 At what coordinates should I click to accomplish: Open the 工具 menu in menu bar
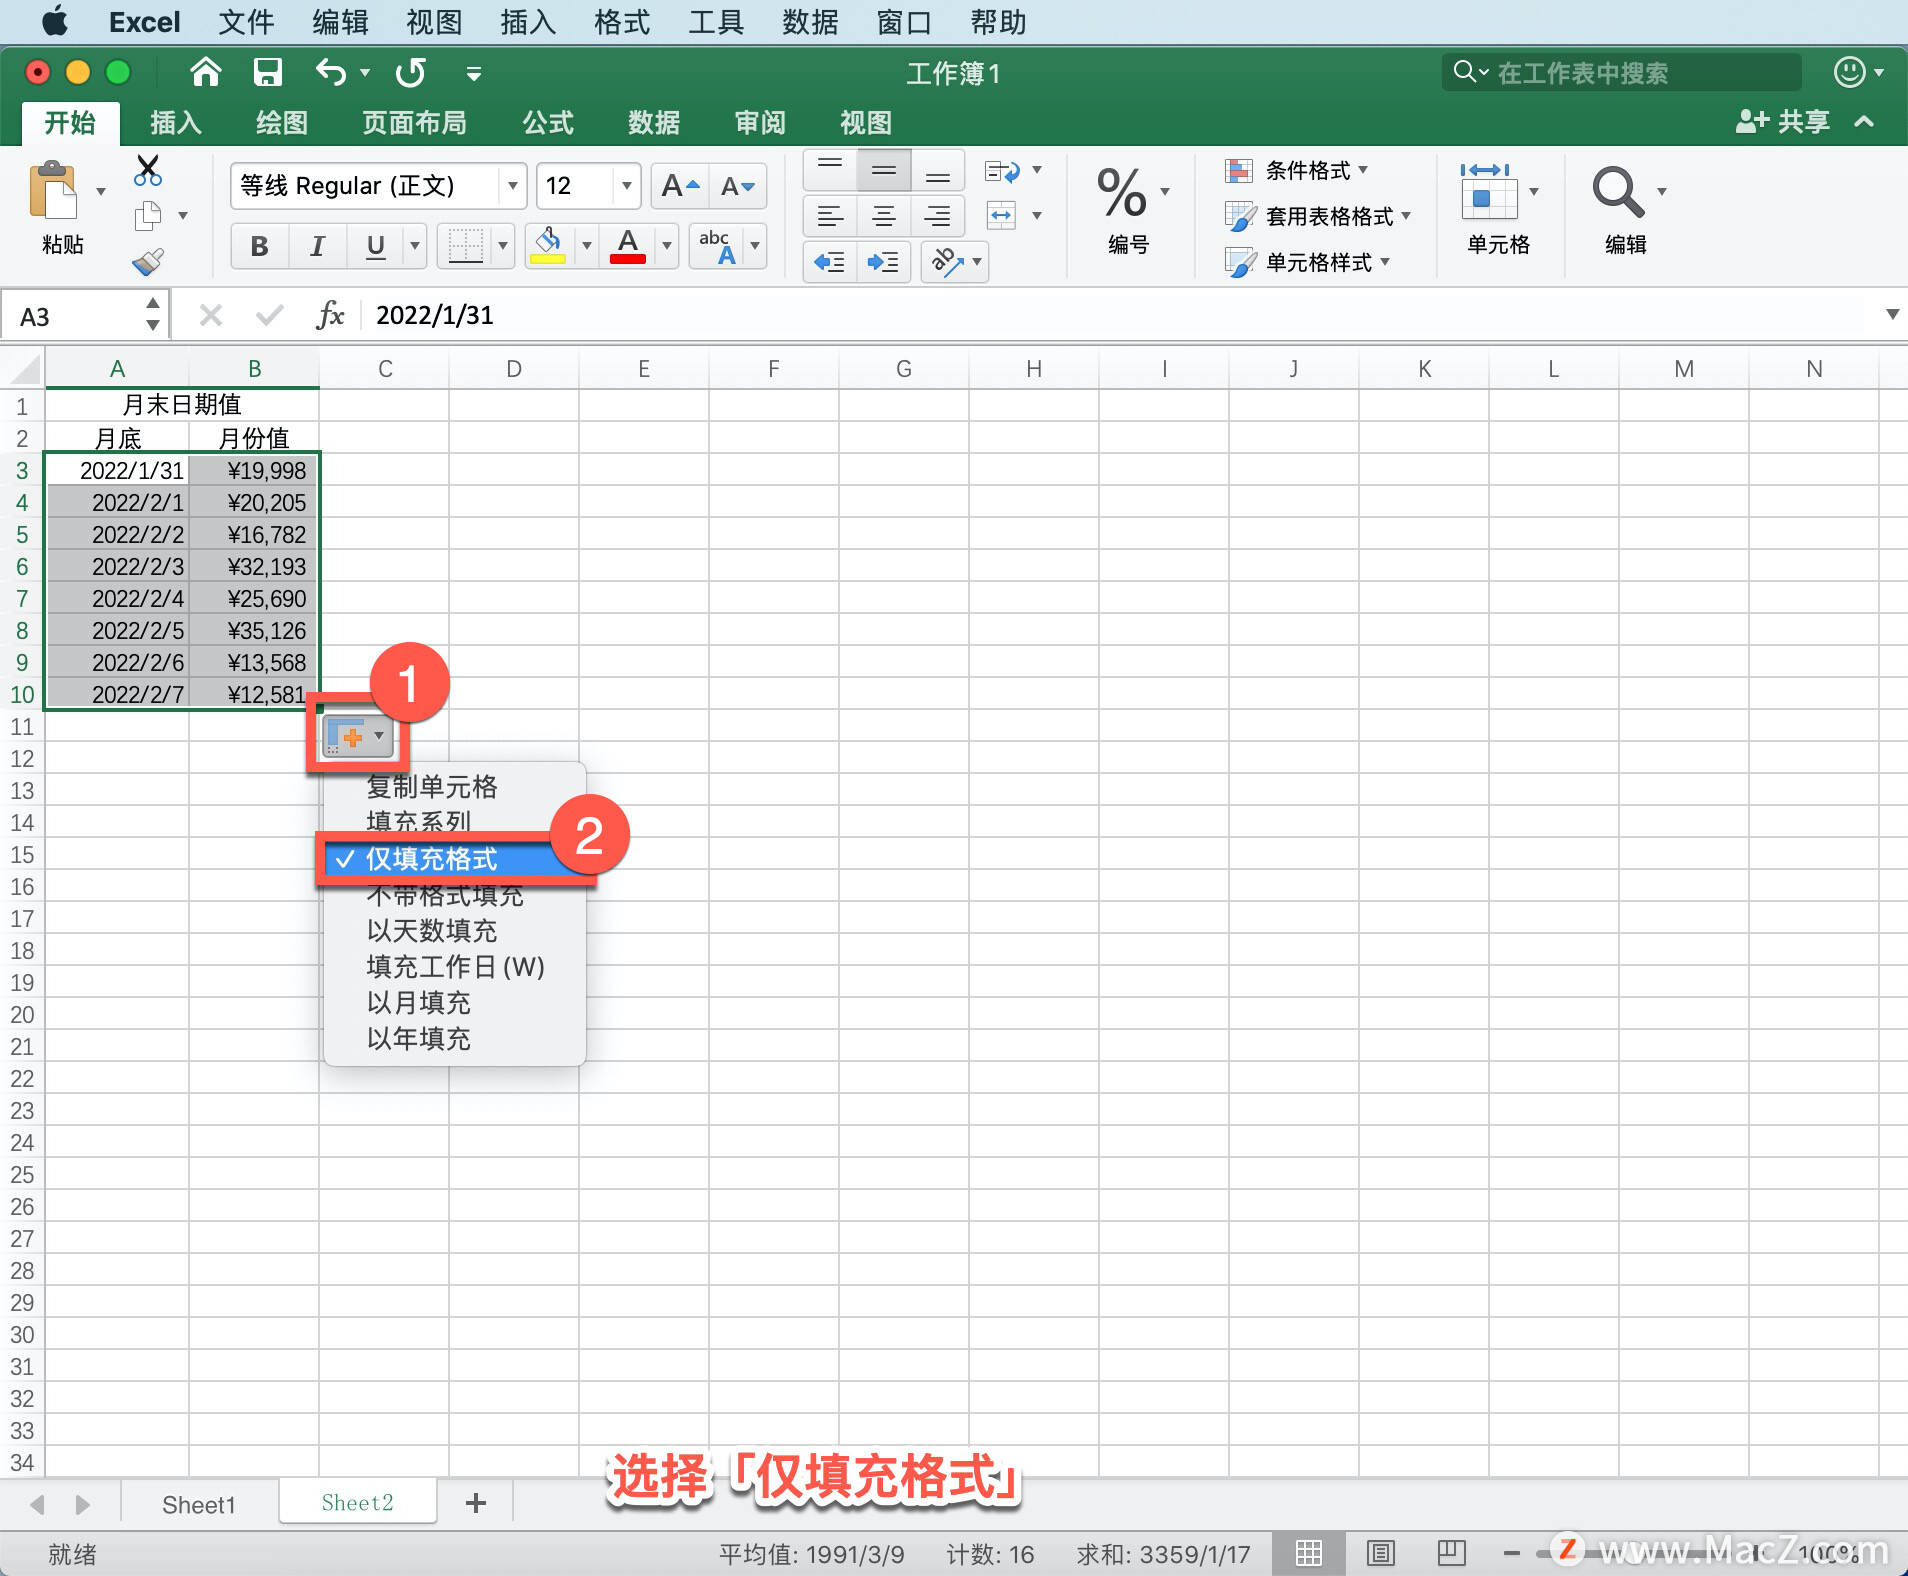pyautogui.click(x=715, y=22)
